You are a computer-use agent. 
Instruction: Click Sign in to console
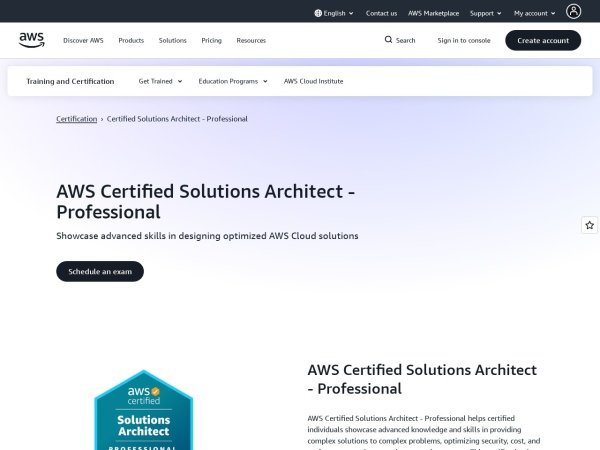[x=464, y=41]
